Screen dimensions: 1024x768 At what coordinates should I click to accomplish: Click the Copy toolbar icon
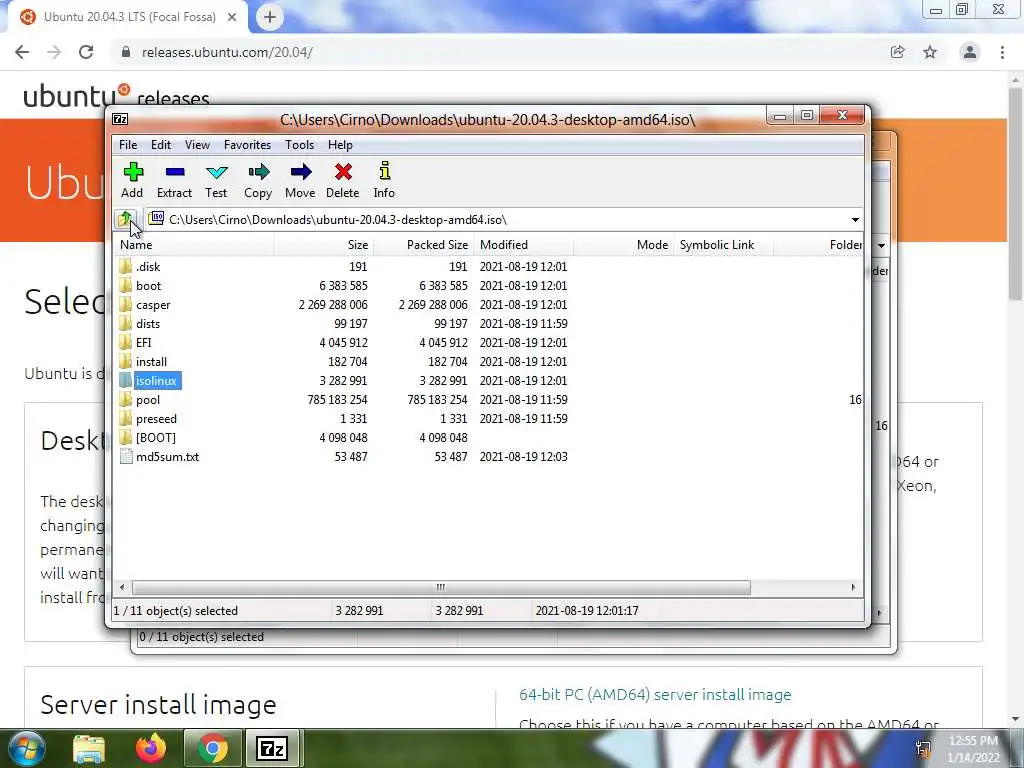pyautogui.click(x=259, y=172)
